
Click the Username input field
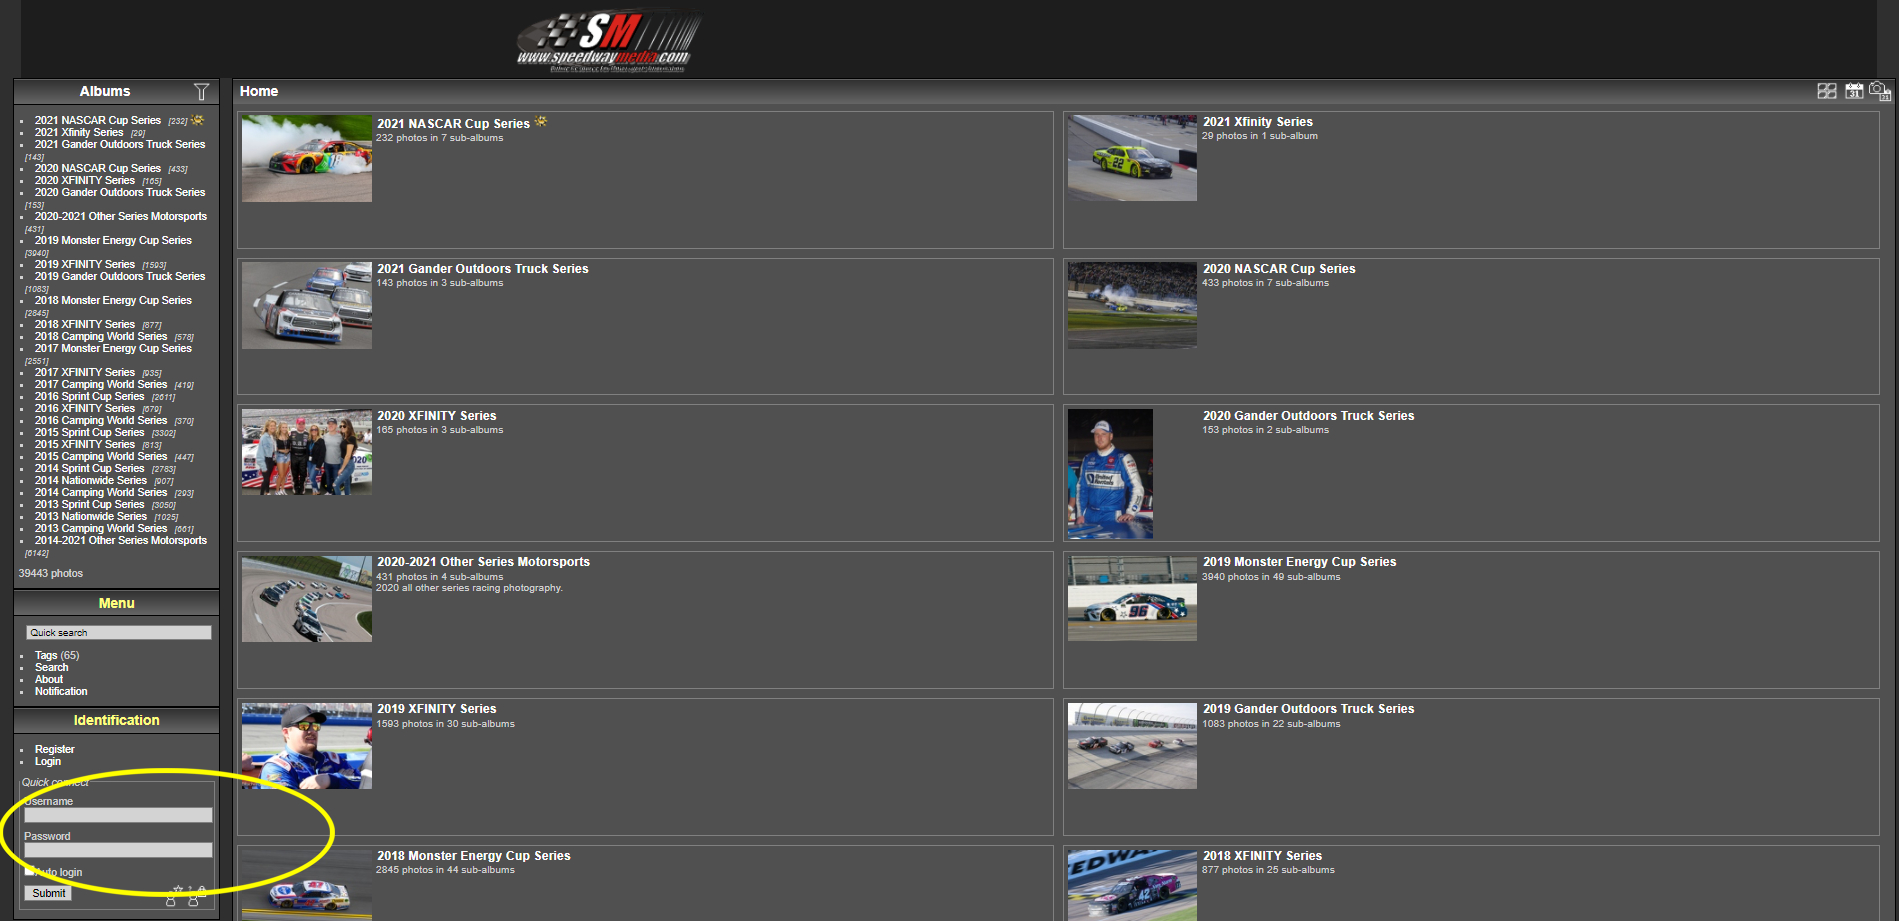tap(118, 816)
